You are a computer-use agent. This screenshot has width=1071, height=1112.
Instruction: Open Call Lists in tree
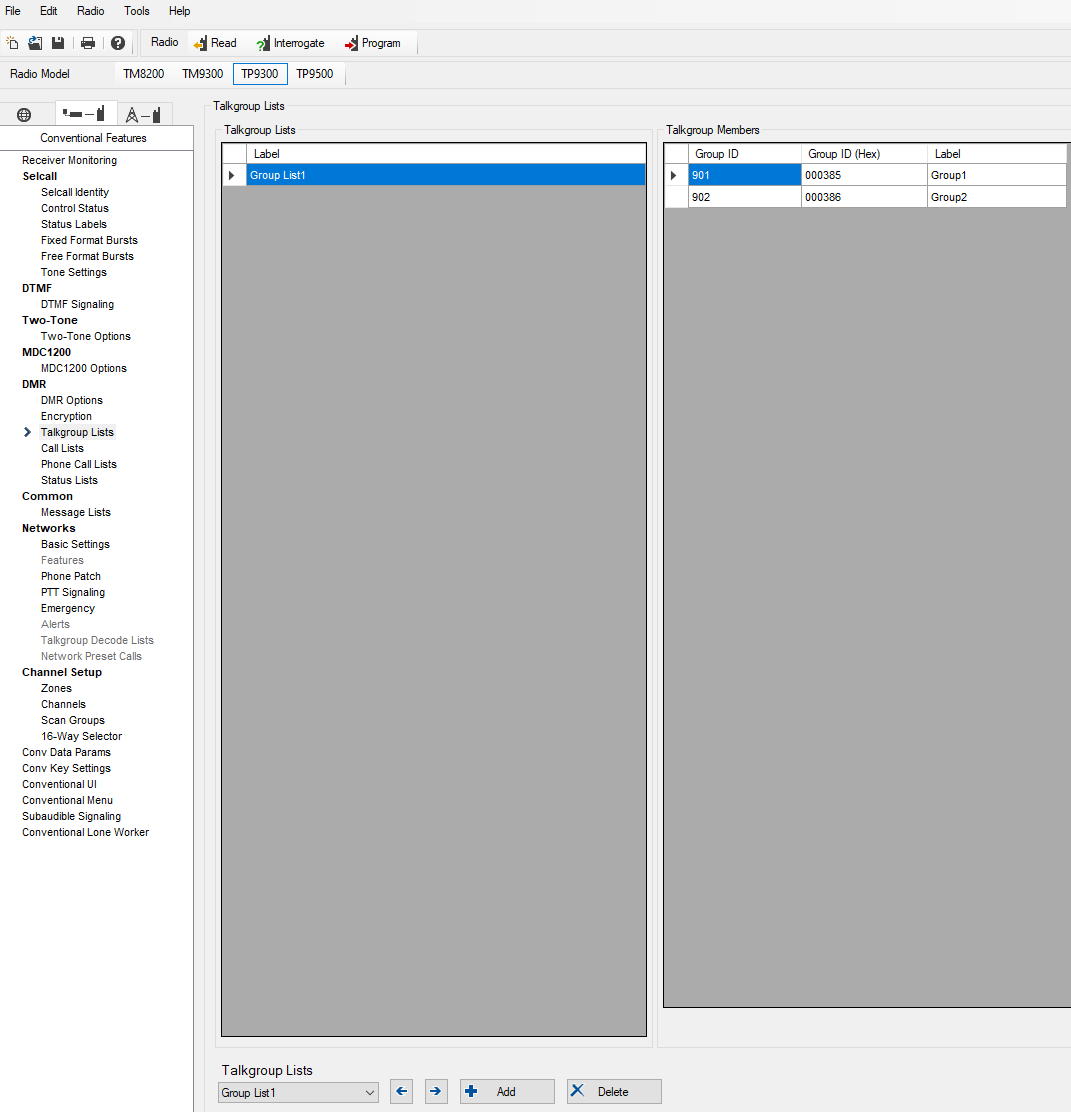[x=62, y=448]
